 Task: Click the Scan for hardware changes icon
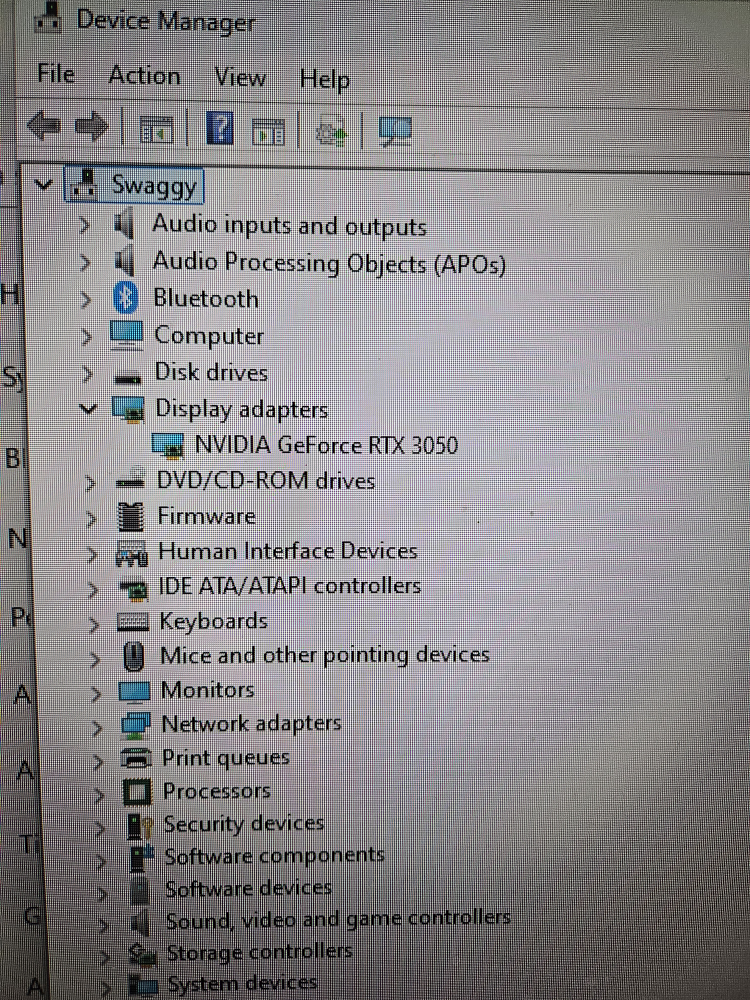coord(395,132)
